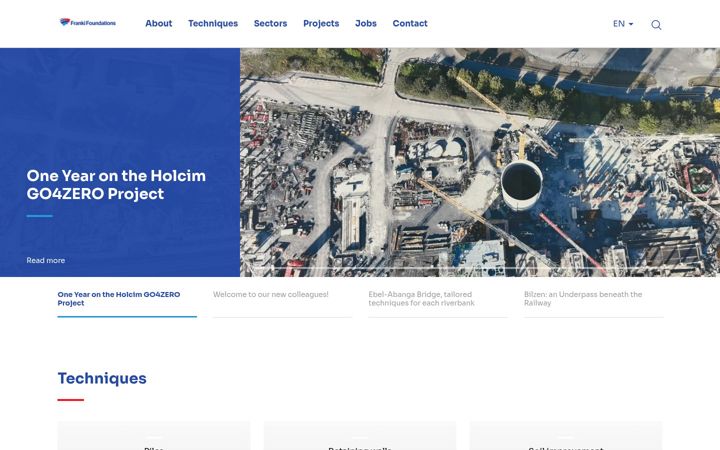
Task: Click Read more in blue banner
Action: pos(45,260)
